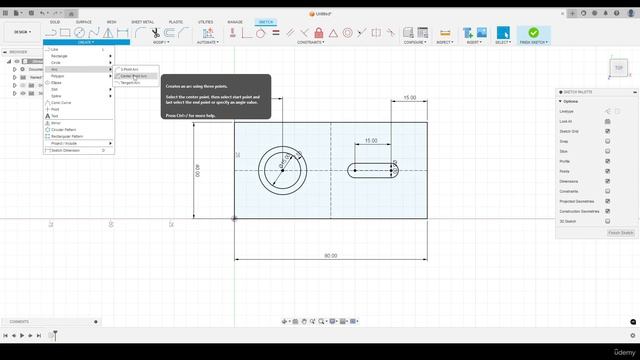Select the Mirror tool triangle icon
The width and height of the screenshot is (640, 360).
(x=108, y=33)
